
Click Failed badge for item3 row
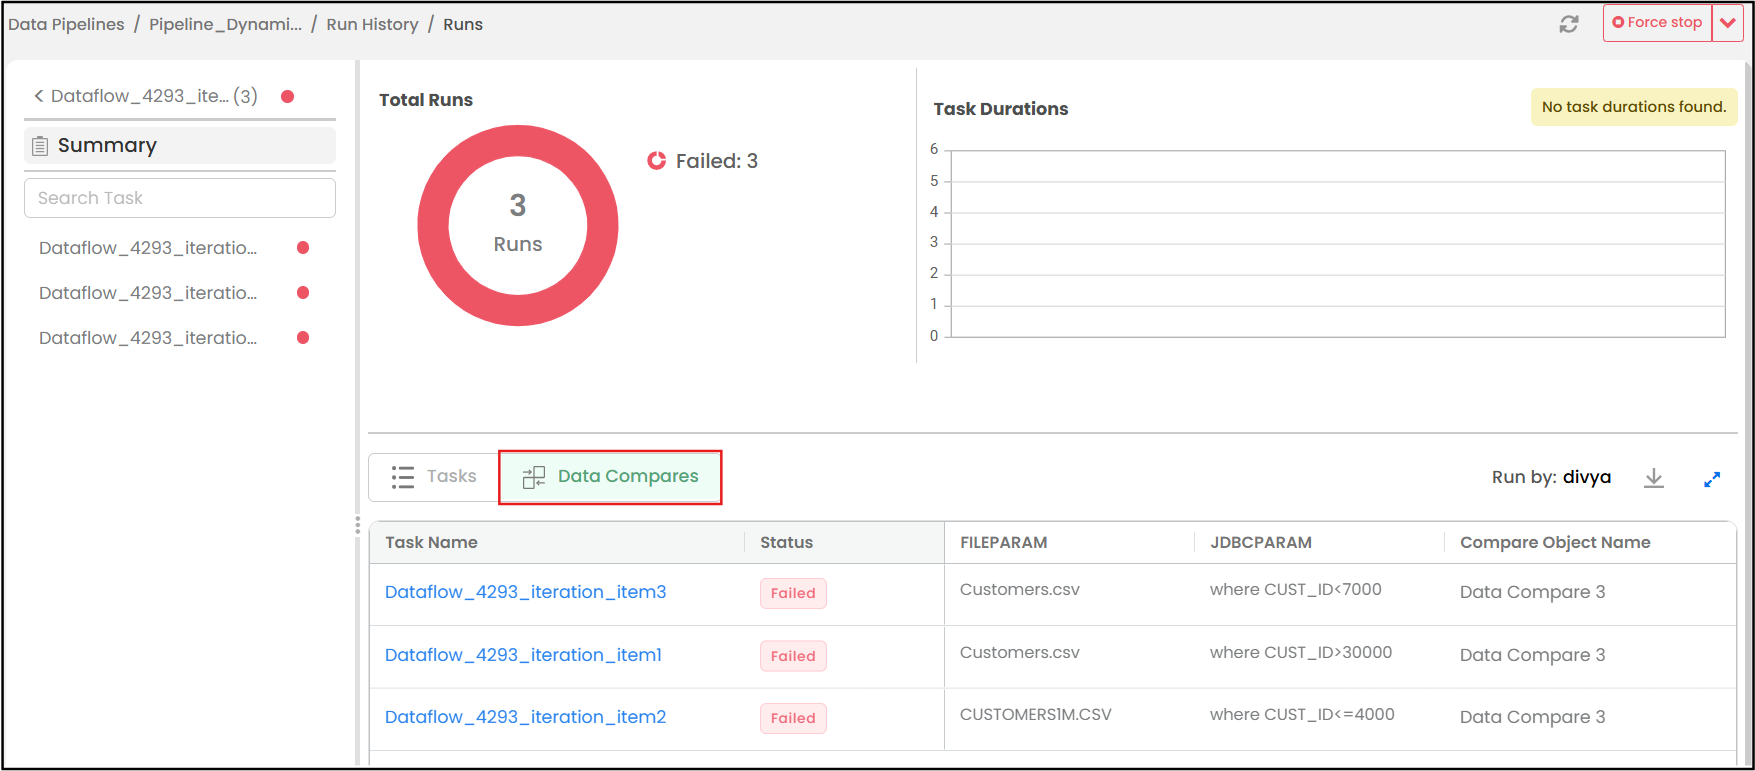[x=793, y=593]
